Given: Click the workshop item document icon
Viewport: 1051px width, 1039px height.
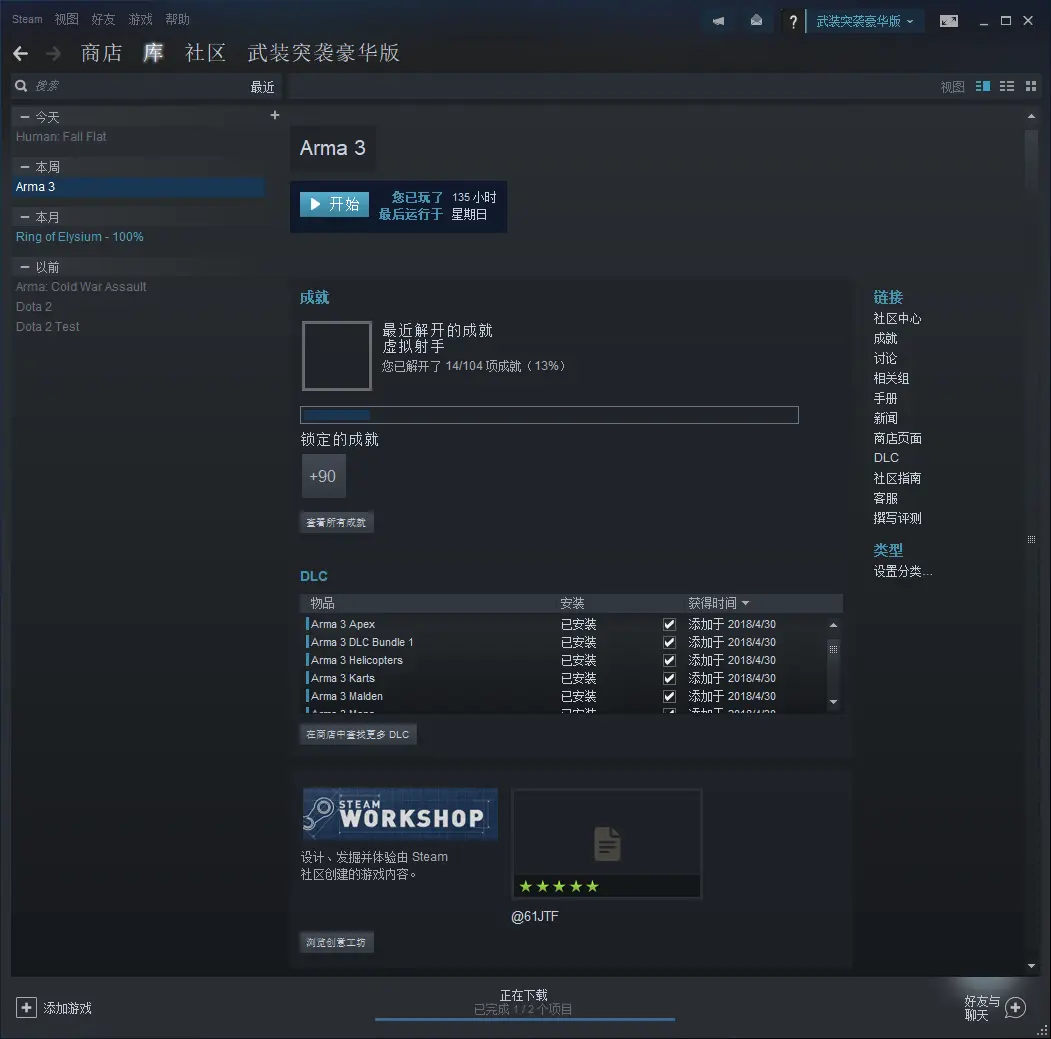Looking at the screenshot, I should coord(607,843).
